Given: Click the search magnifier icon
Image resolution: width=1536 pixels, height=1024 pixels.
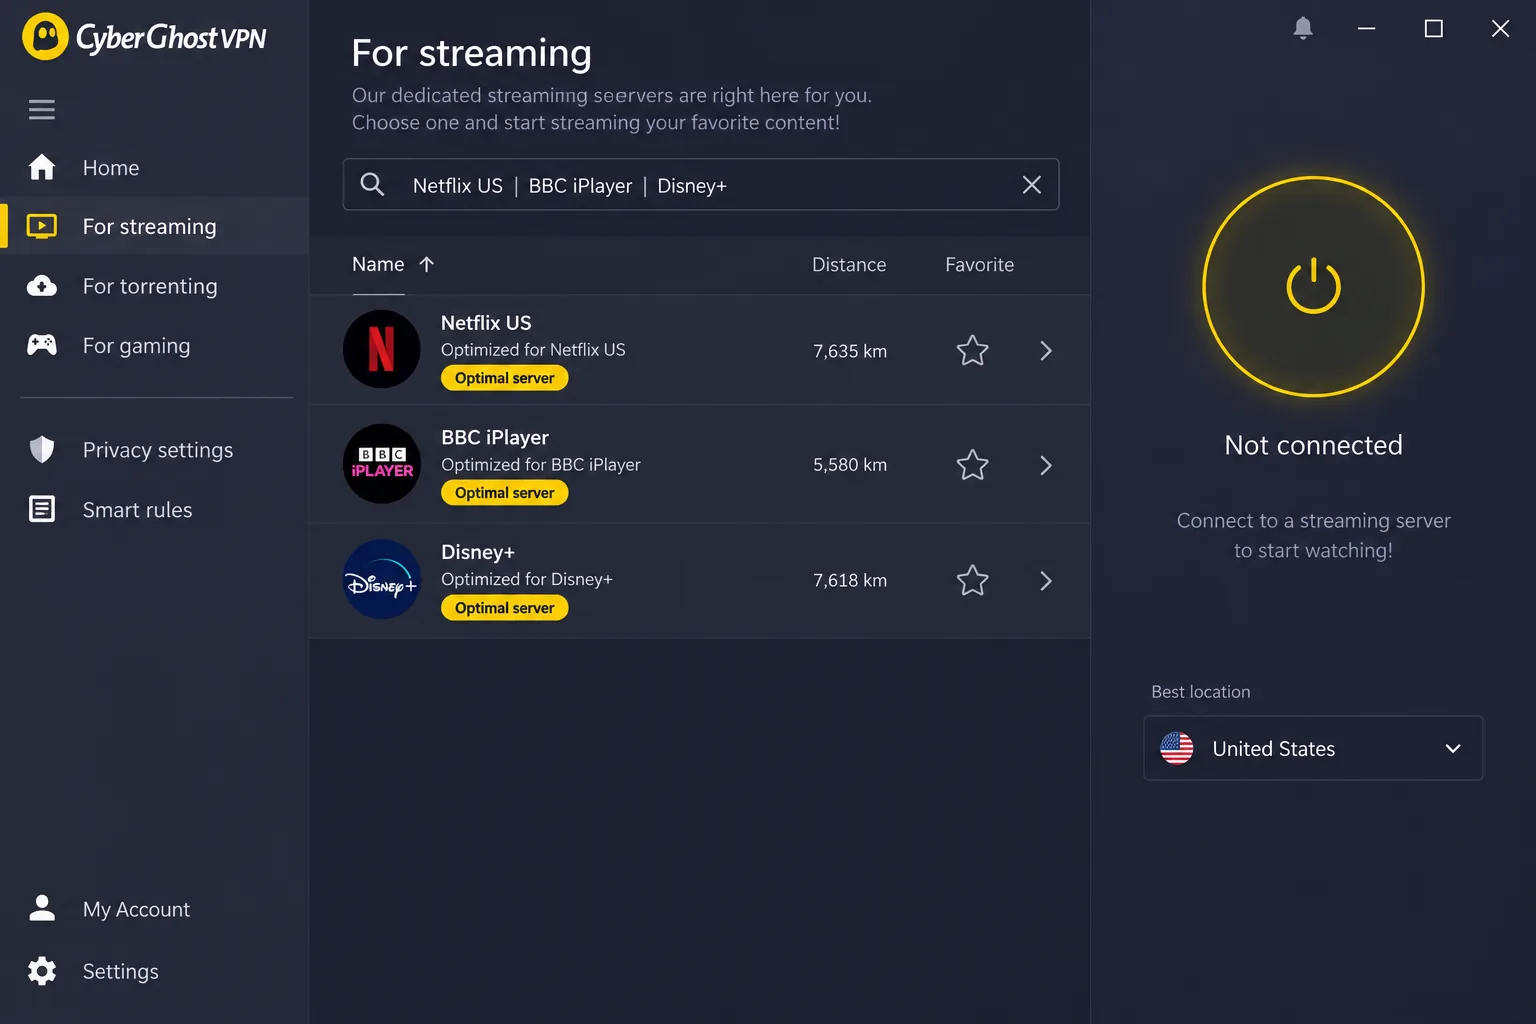Looking at the screenshot, I should tap(372, 184).
